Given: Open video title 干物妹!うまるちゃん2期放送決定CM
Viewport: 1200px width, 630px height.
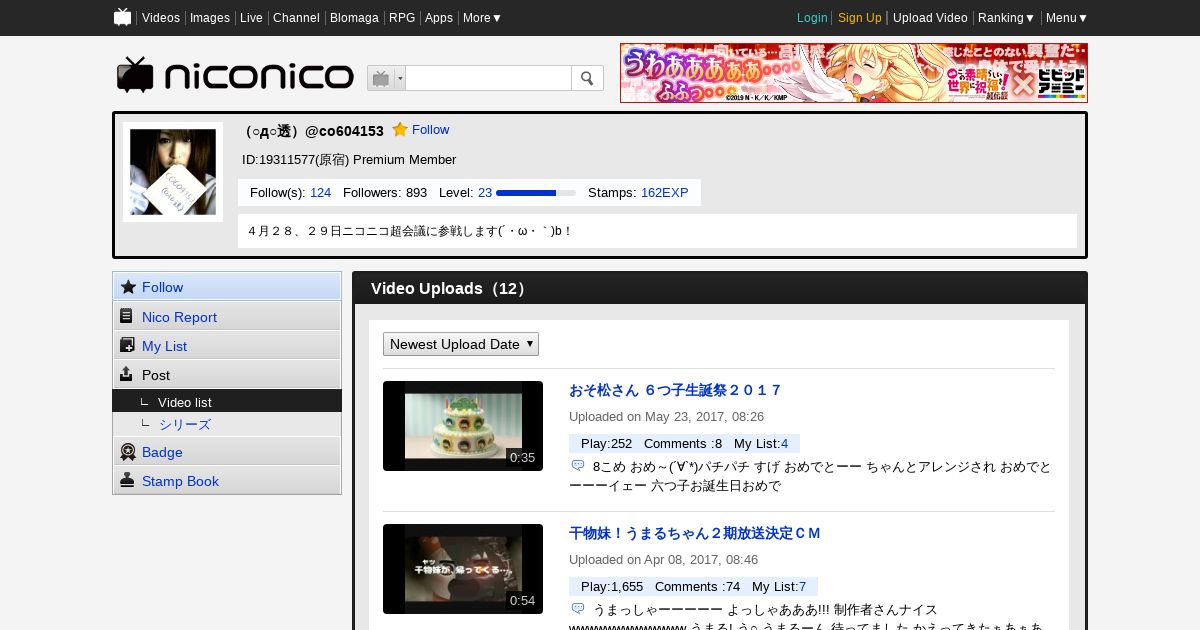Looking at the screenshot, I should coord(695,533).
